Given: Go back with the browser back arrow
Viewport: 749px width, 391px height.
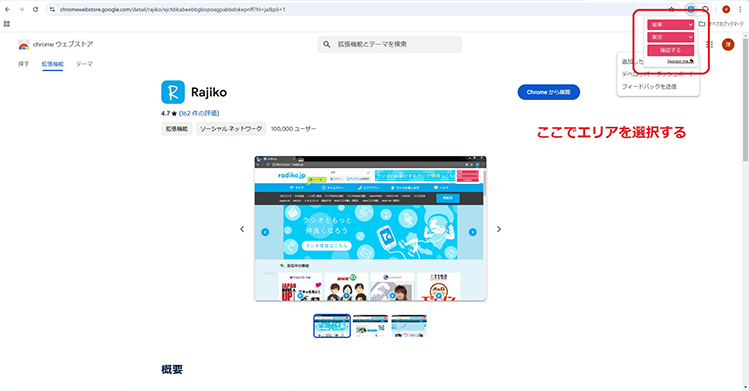Looking at the screenshot, I should coord(7,9).
